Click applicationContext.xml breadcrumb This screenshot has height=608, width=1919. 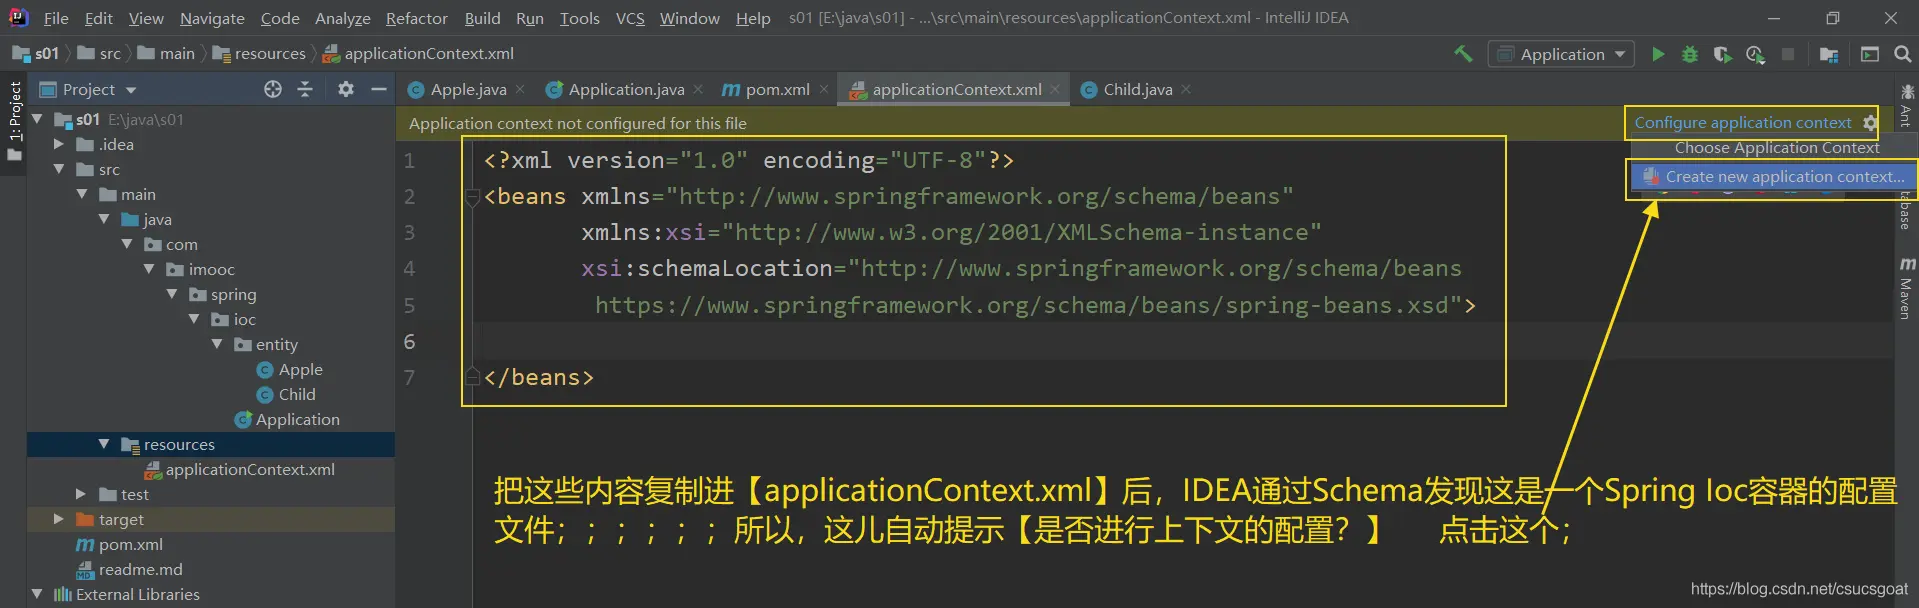point(418,54)
